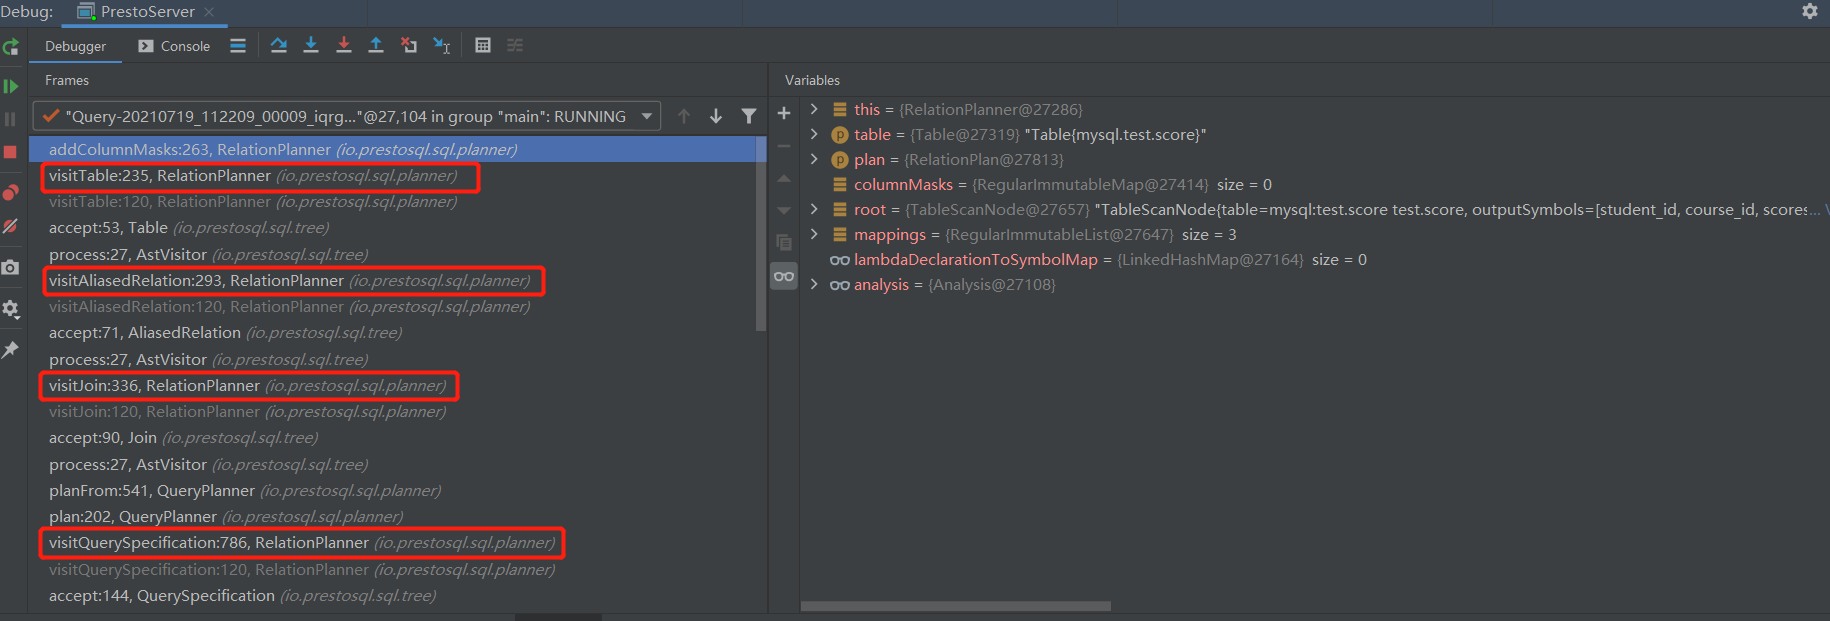Screen dimensions: 1830x621
Task: Click the Force Step Into red arrow
Action: tap(344, 45)
